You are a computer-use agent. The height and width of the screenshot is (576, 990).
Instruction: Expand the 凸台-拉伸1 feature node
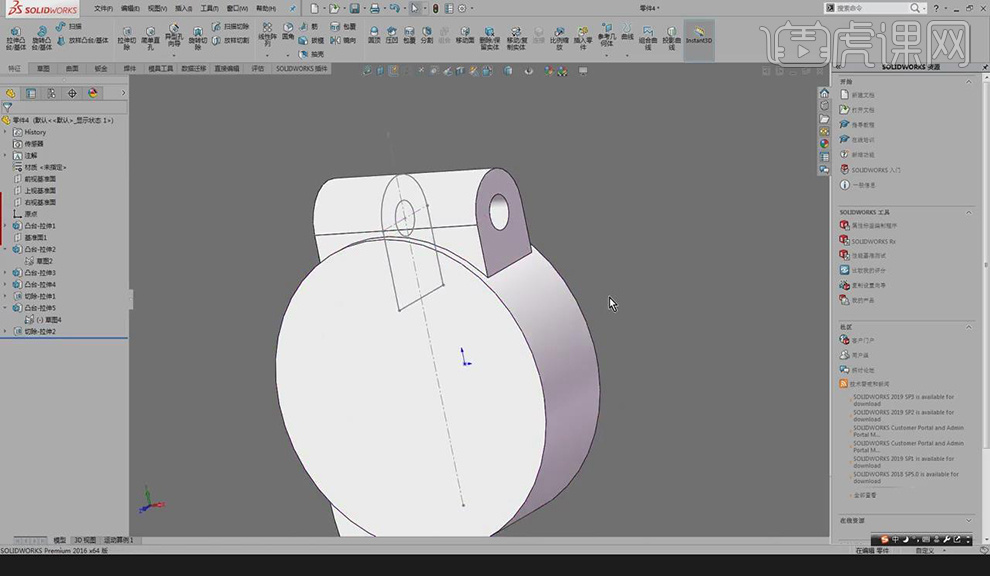pyautogui.click(x=5, y=226)
